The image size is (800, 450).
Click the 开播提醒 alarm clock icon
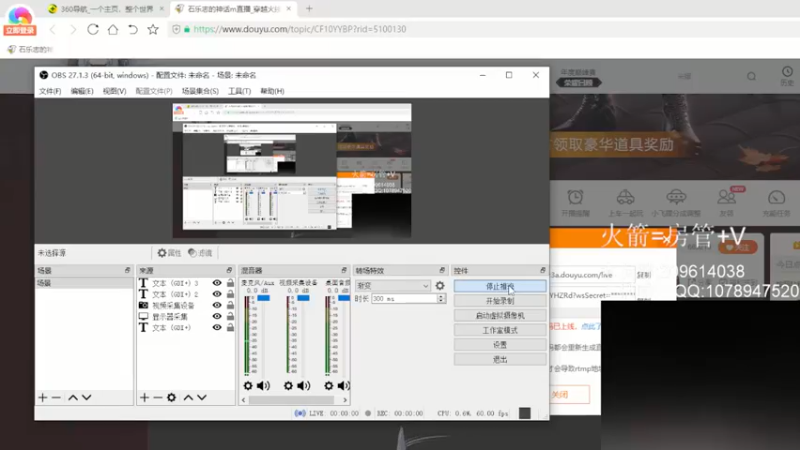(576, 197)
